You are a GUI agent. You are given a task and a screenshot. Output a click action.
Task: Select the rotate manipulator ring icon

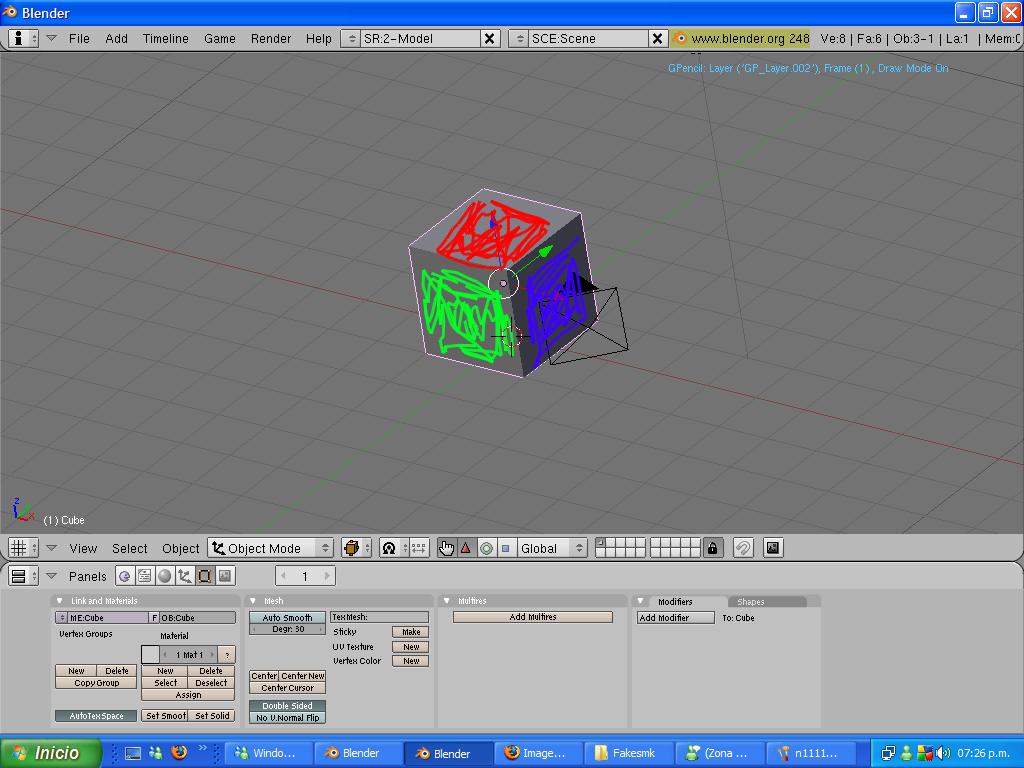click(486, 548)
